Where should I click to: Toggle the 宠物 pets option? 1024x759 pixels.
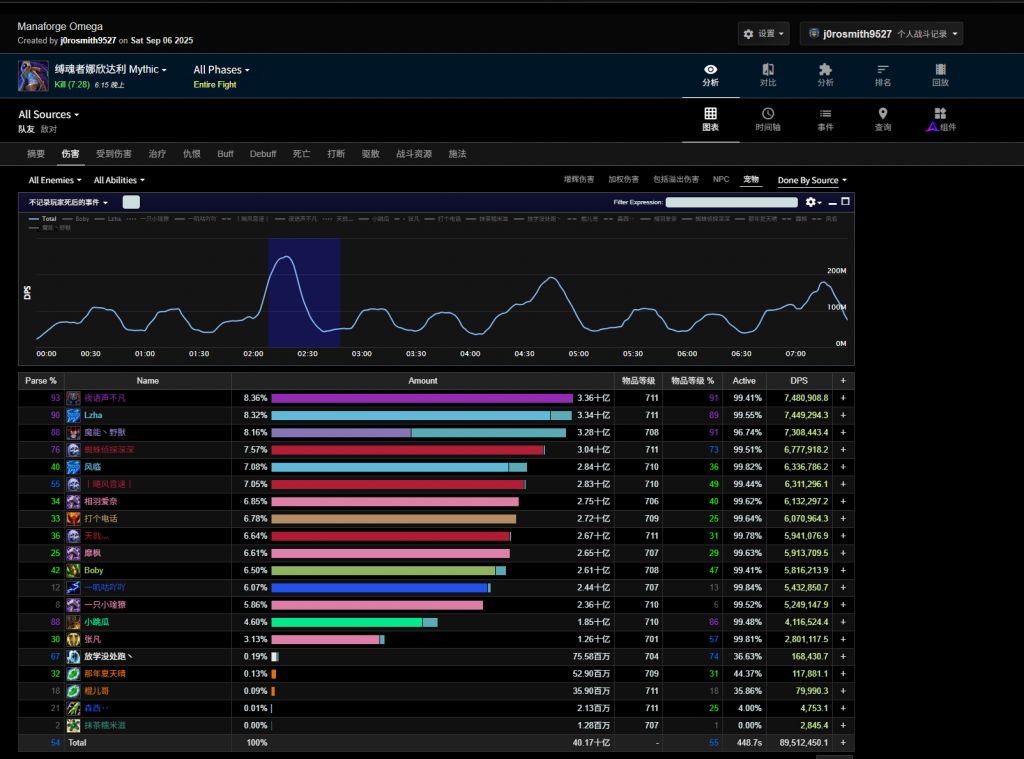pyautogui.click(x=750, y=180)
